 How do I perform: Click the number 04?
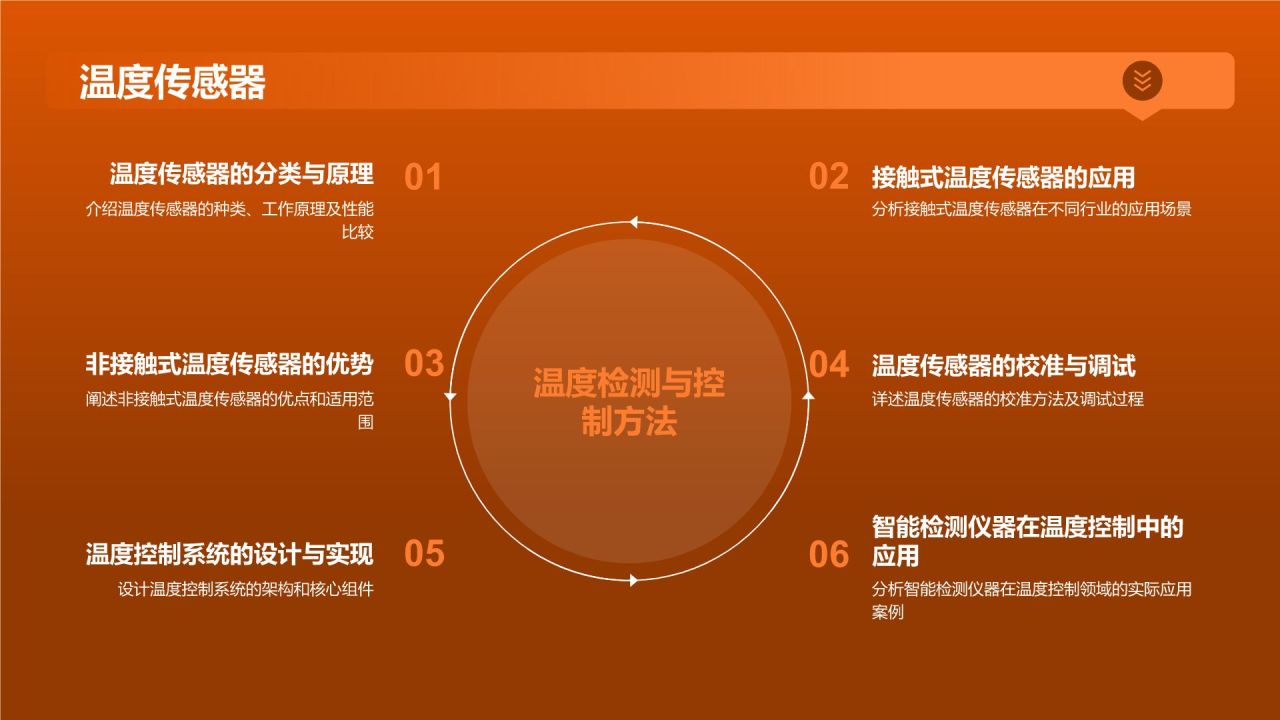point(828,364)
